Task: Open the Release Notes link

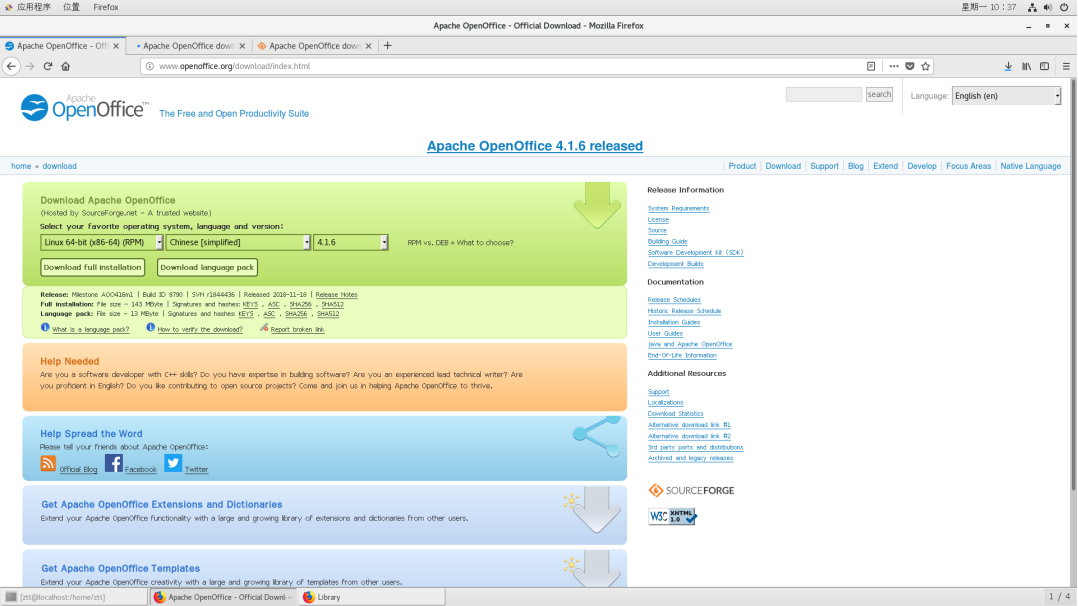Action: [x=336, y=294]
